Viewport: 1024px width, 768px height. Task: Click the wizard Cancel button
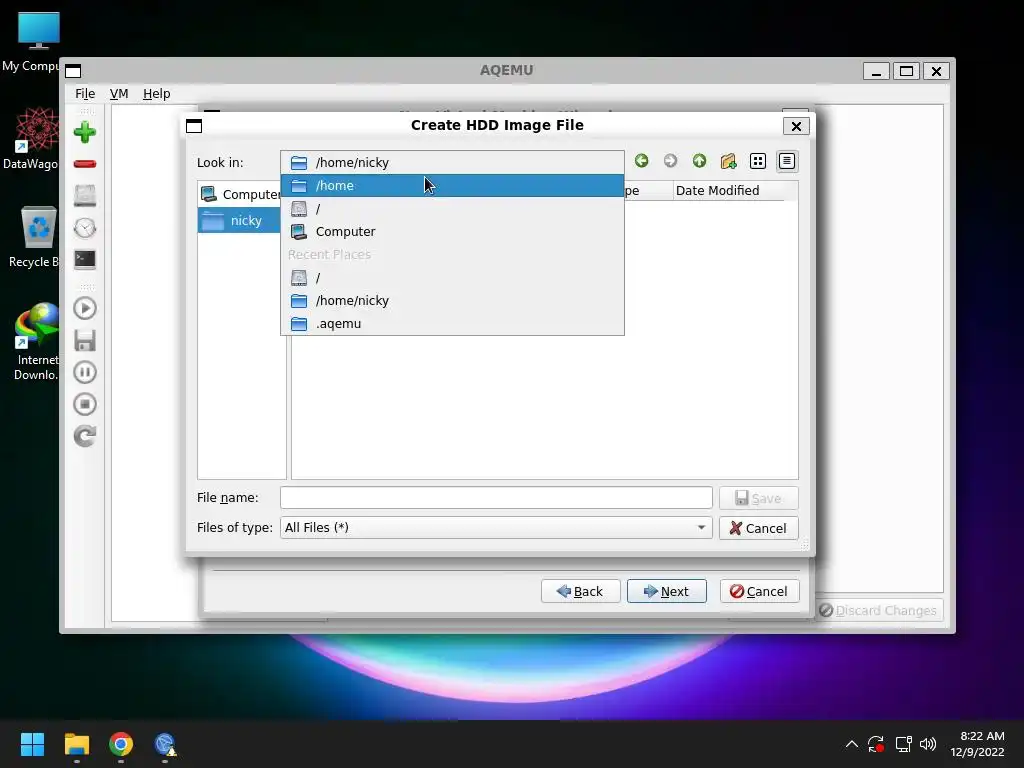coord(760,591)
